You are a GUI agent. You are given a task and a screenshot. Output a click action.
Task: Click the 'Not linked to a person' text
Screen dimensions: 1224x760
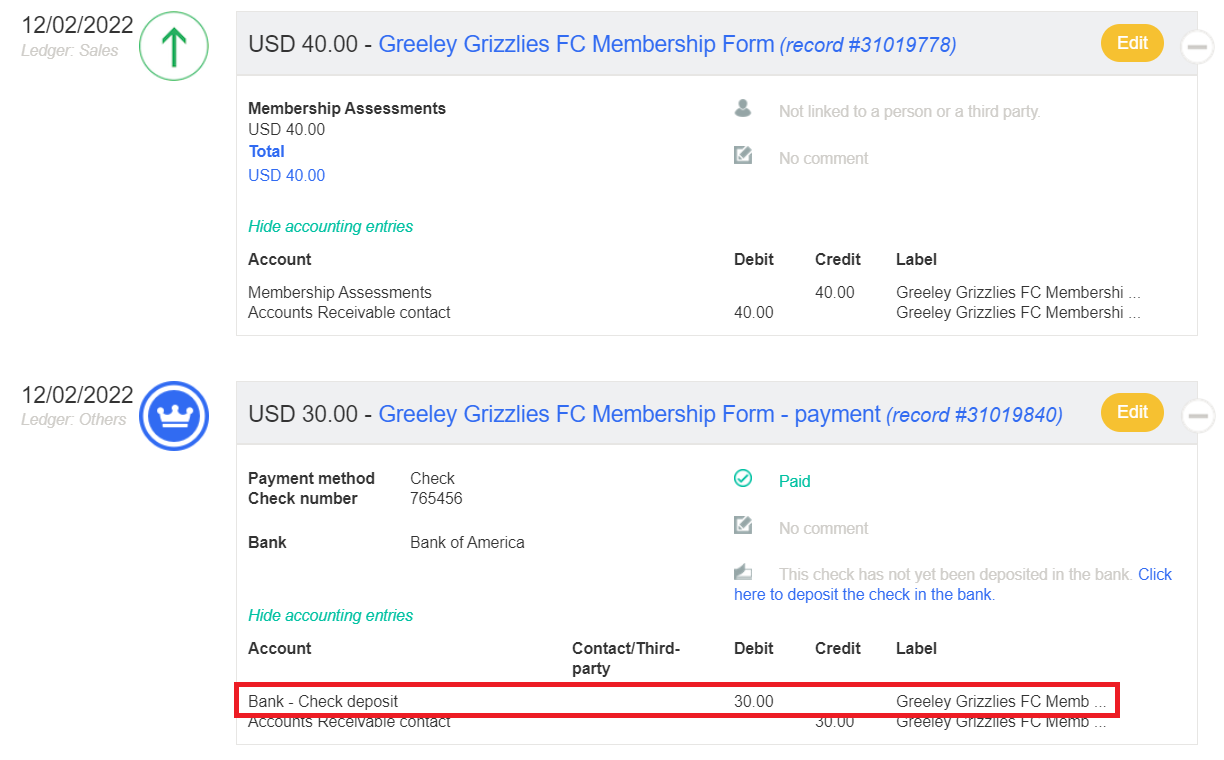[x=909, y=112]
